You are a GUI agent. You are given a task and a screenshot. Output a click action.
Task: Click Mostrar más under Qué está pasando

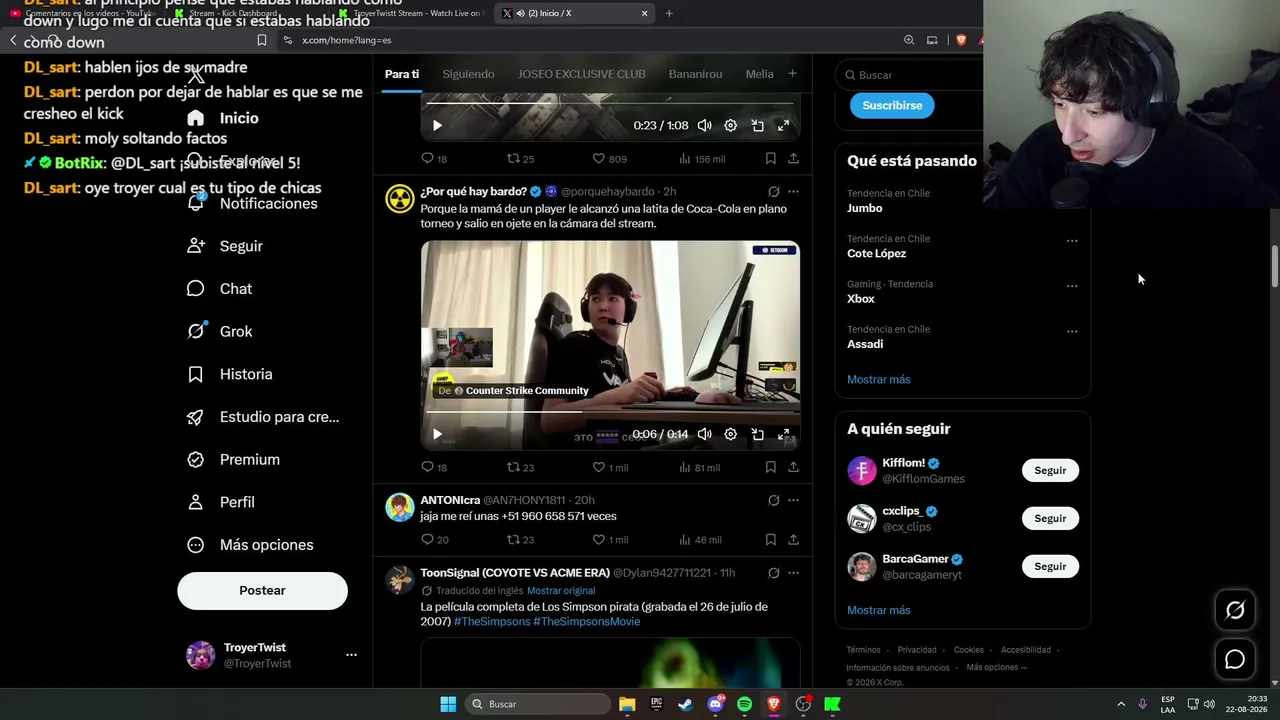879,380
